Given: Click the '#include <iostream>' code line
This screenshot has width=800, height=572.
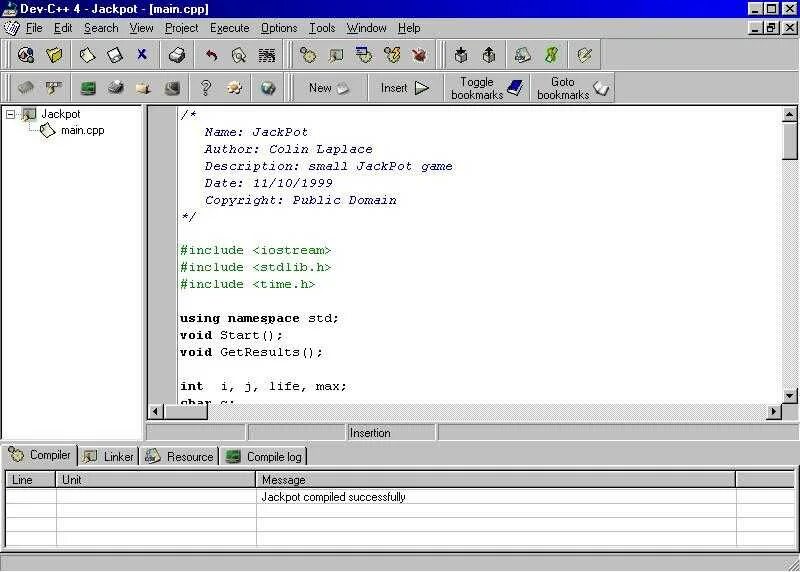Looking at the screenshot, I should click(255, 251).
